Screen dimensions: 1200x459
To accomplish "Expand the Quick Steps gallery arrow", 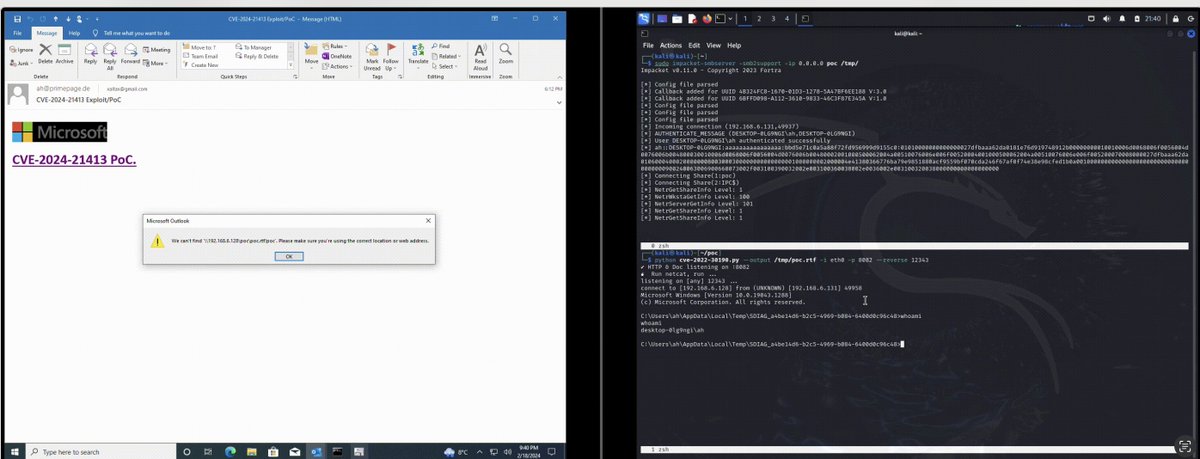I will [x=289, y=66].
